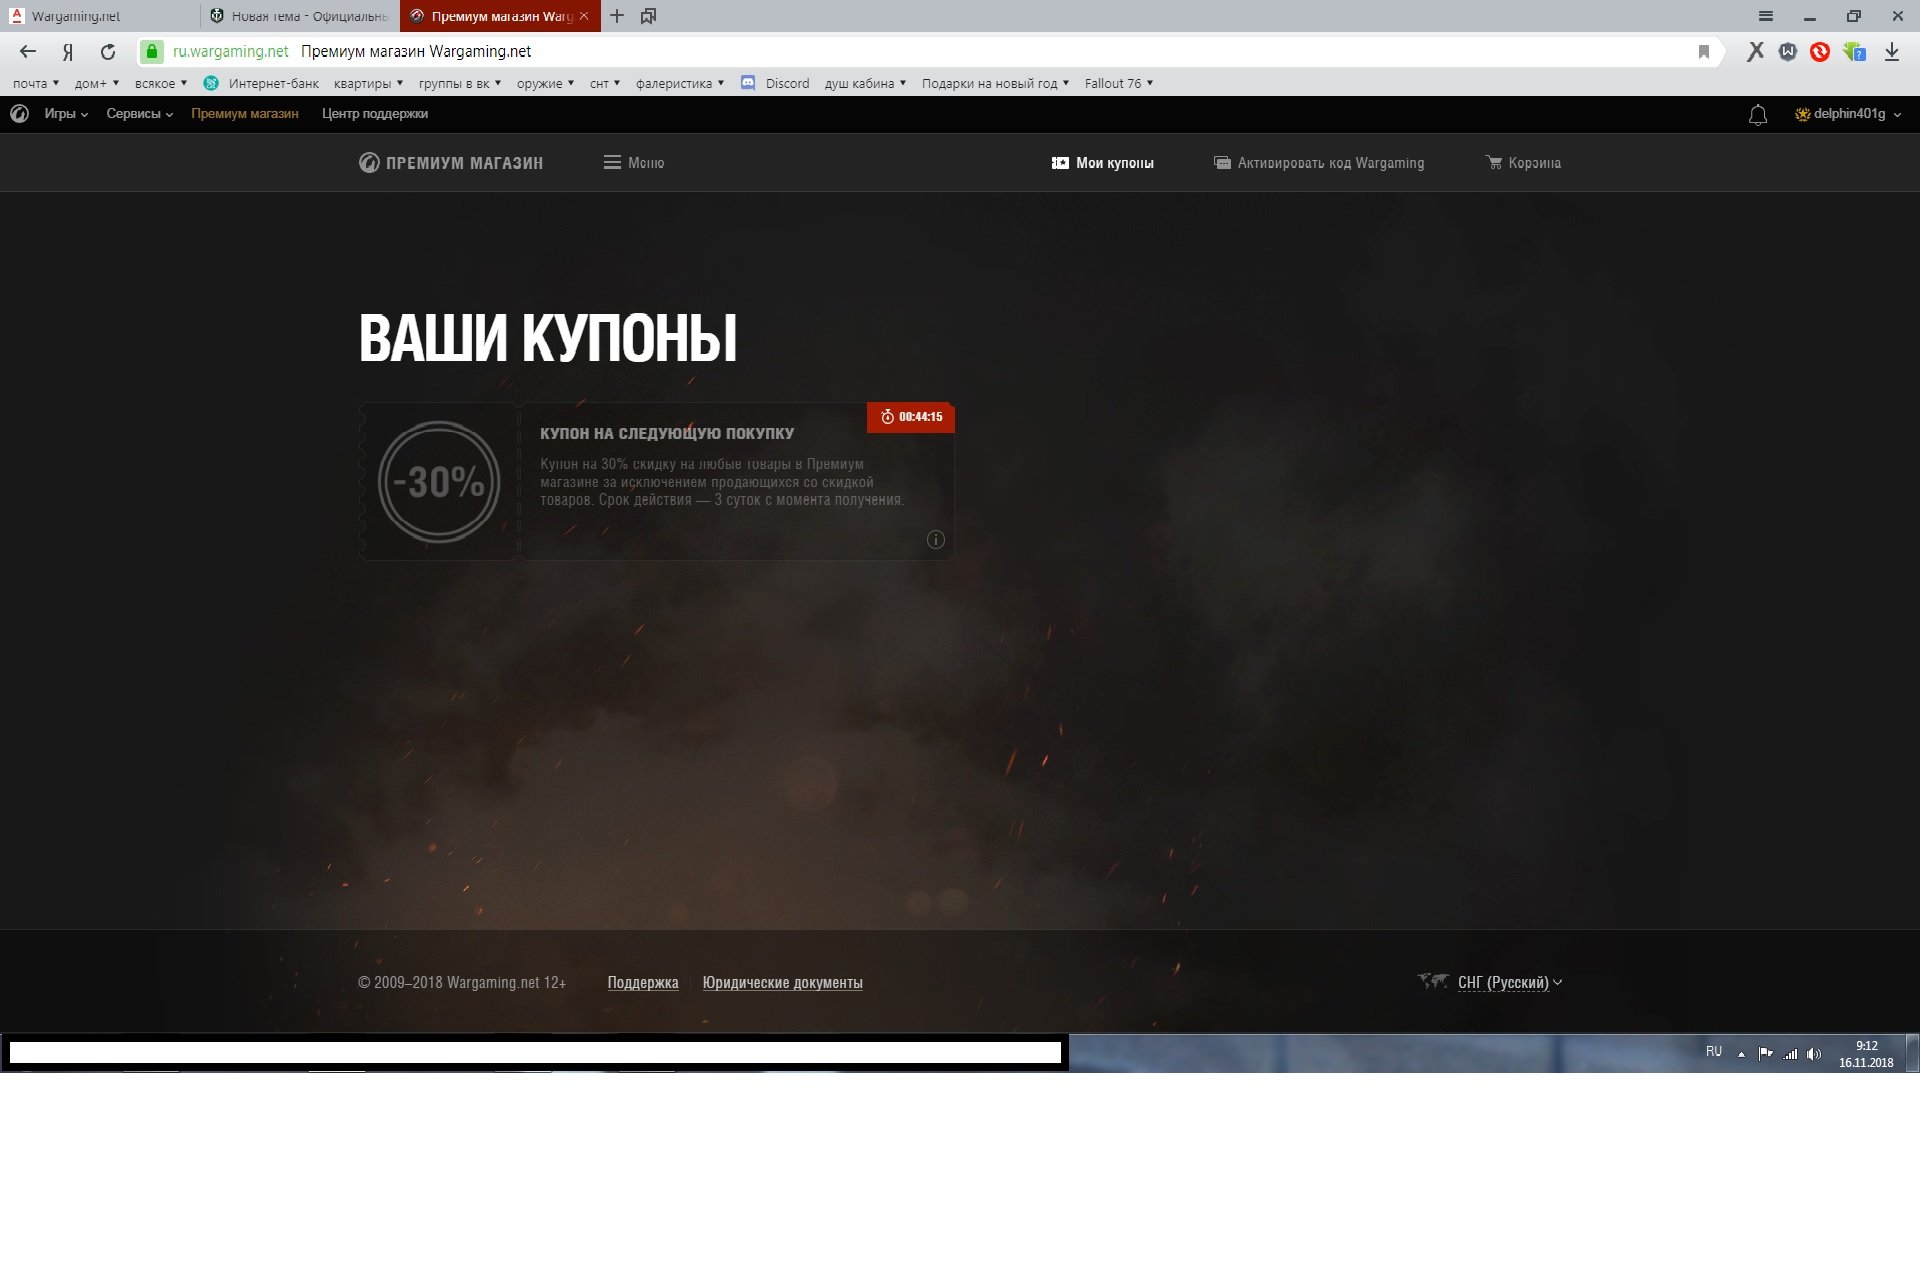This screenshot has height=1280, width=1920.
Task: Switch to the Новая тема browser tab
Action: pos(300,16)
